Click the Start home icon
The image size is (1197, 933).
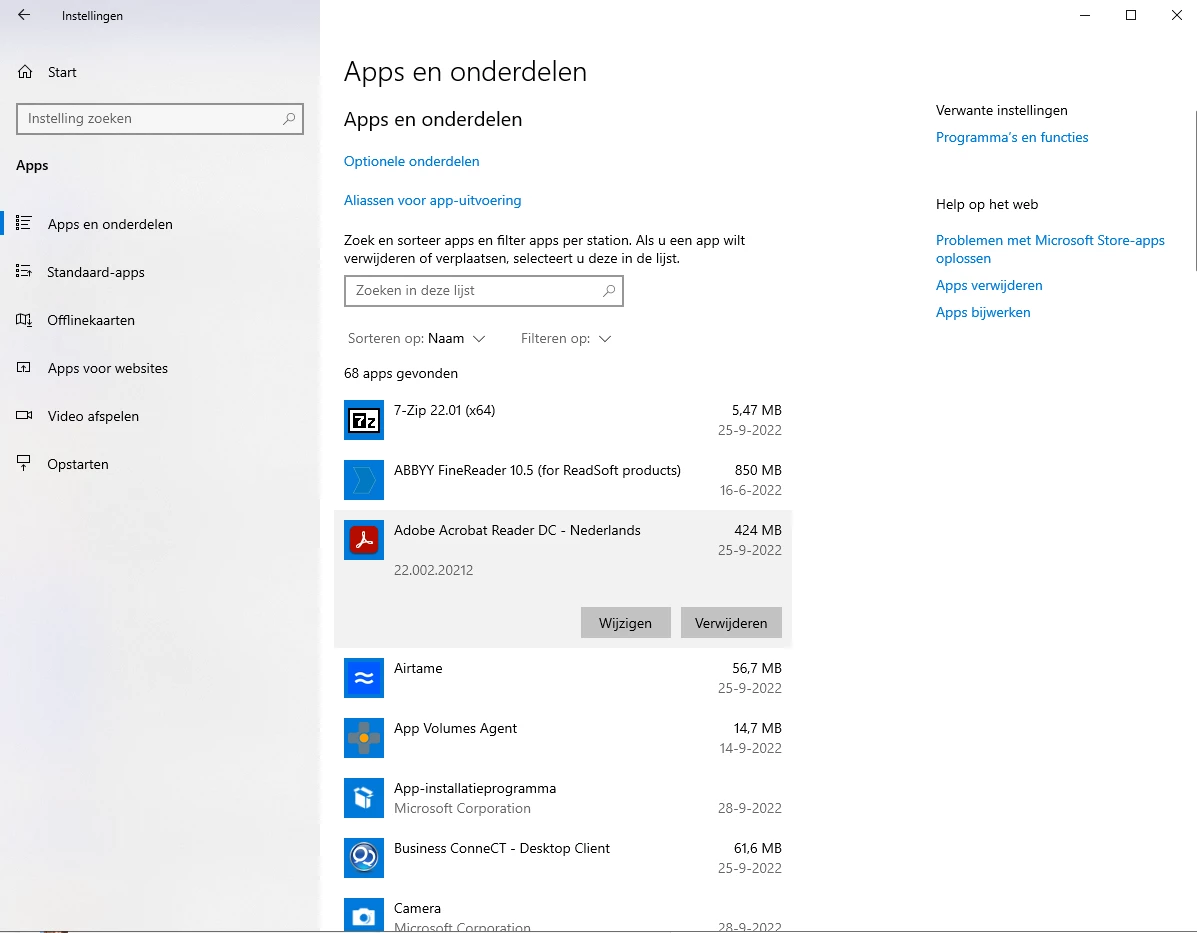[25, 72]
